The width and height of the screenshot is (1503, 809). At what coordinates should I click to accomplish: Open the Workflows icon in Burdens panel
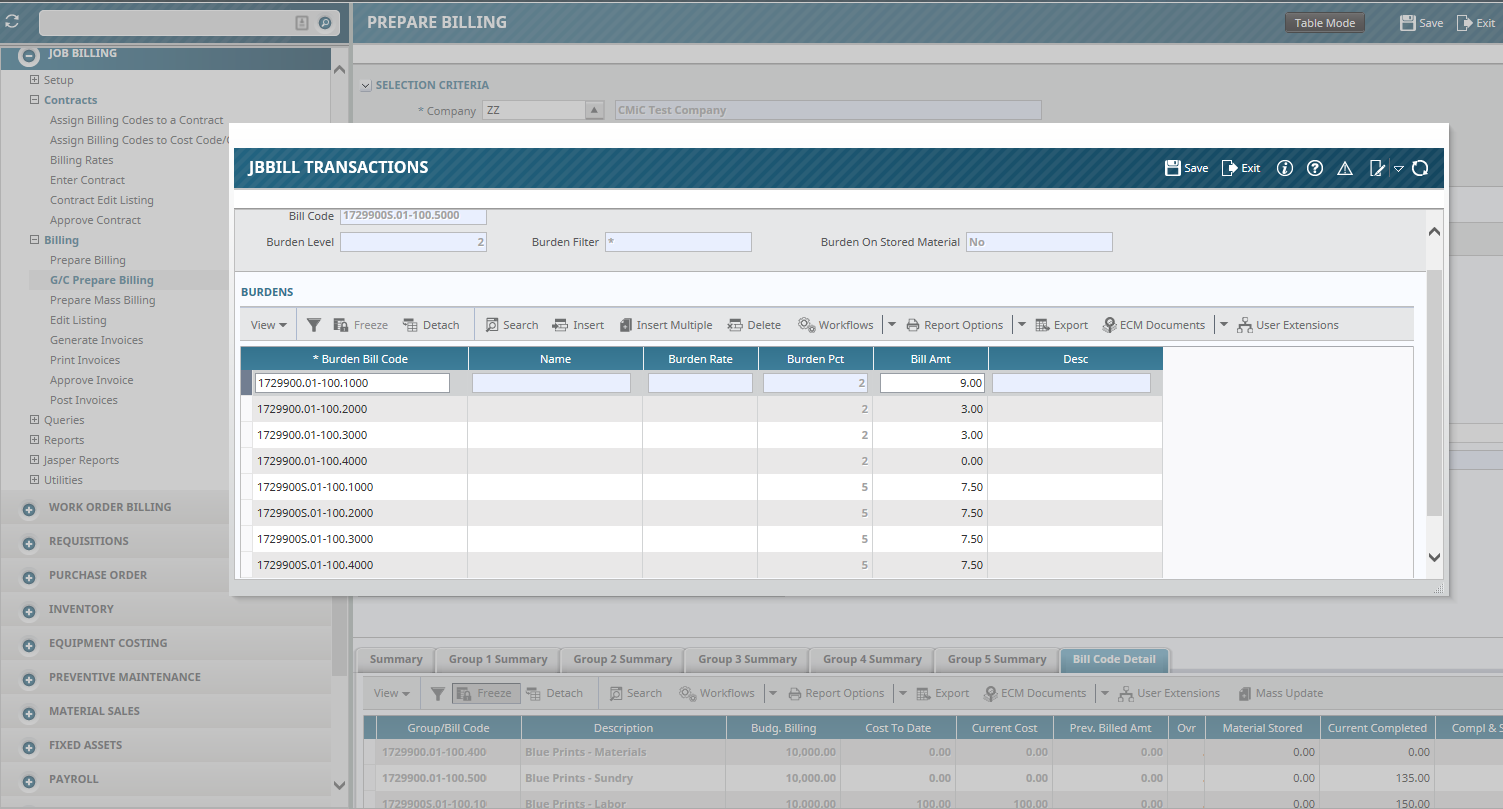[x=835, y=324]
